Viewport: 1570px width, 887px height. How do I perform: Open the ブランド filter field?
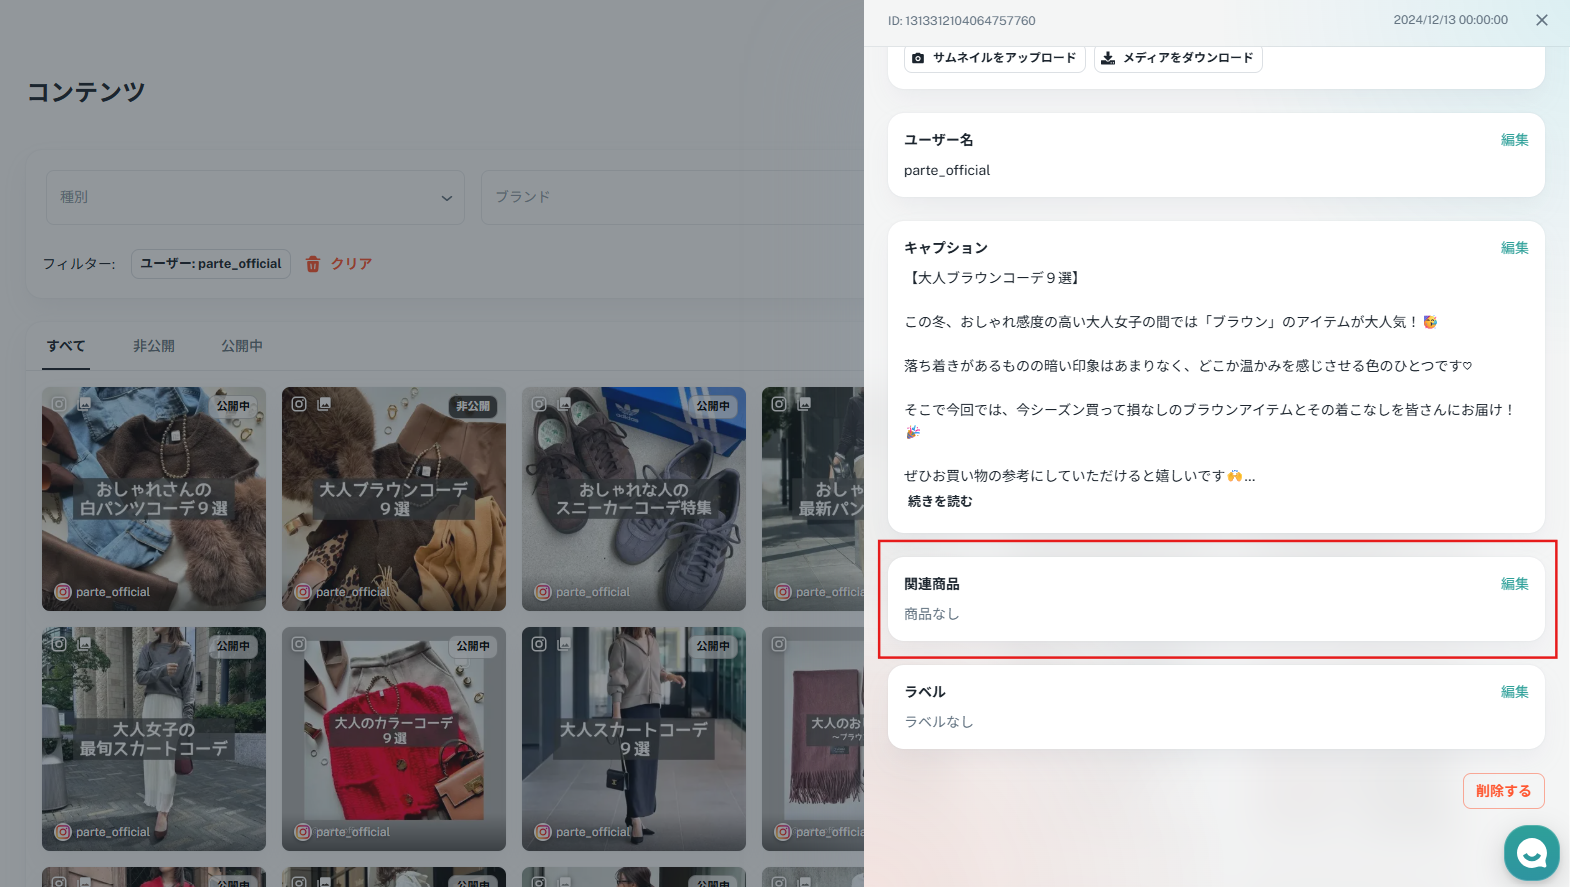click(672, 197)
